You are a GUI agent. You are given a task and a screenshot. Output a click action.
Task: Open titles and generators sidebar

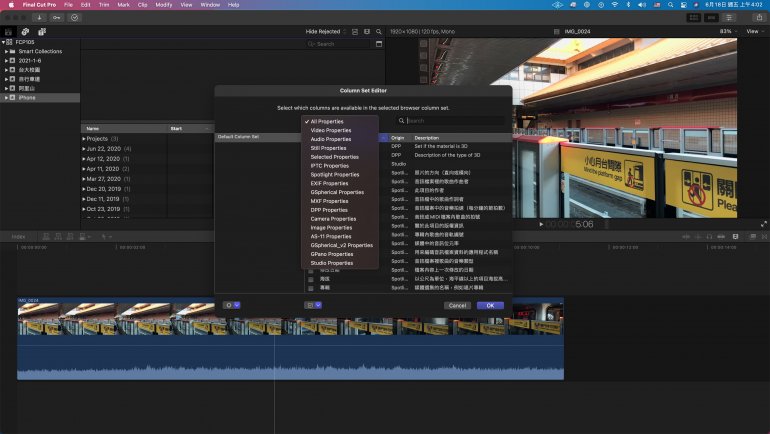coord(40,31)
